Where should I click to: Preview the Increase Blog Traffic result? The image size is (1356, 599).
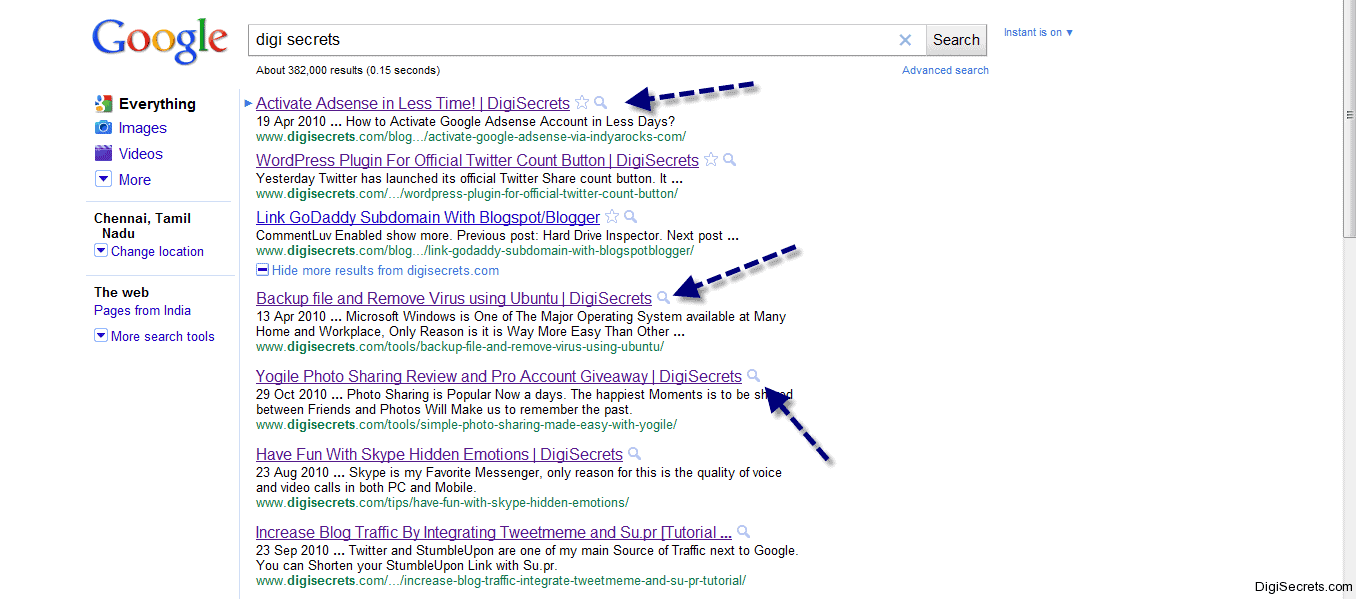coord(743,532)
